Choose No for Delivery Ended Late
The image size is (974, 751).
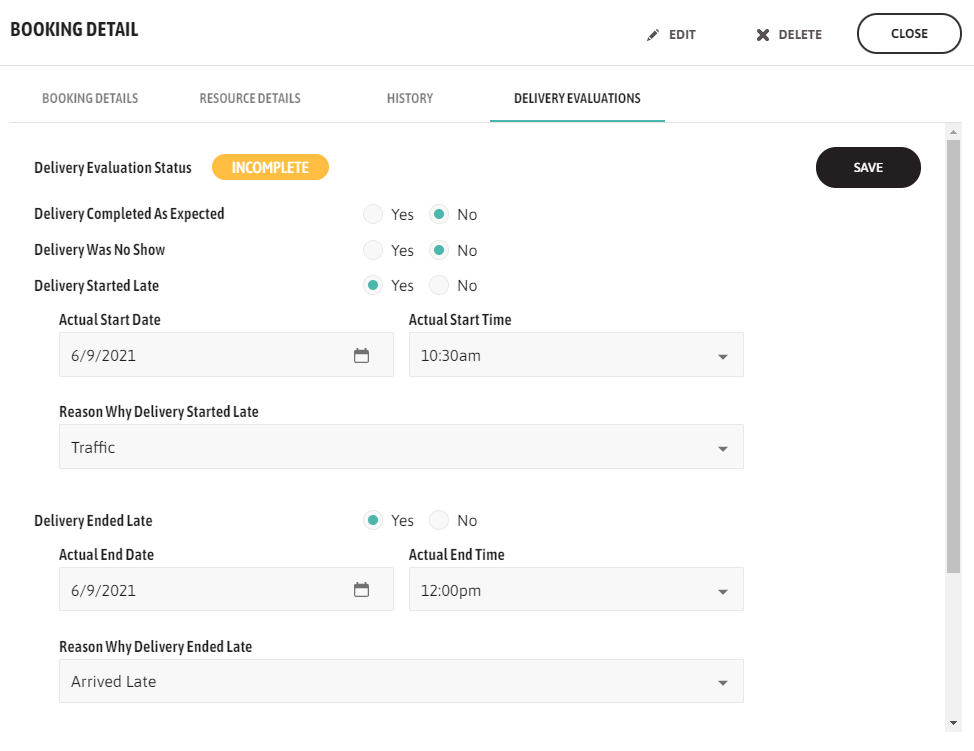tap(439, 521)
